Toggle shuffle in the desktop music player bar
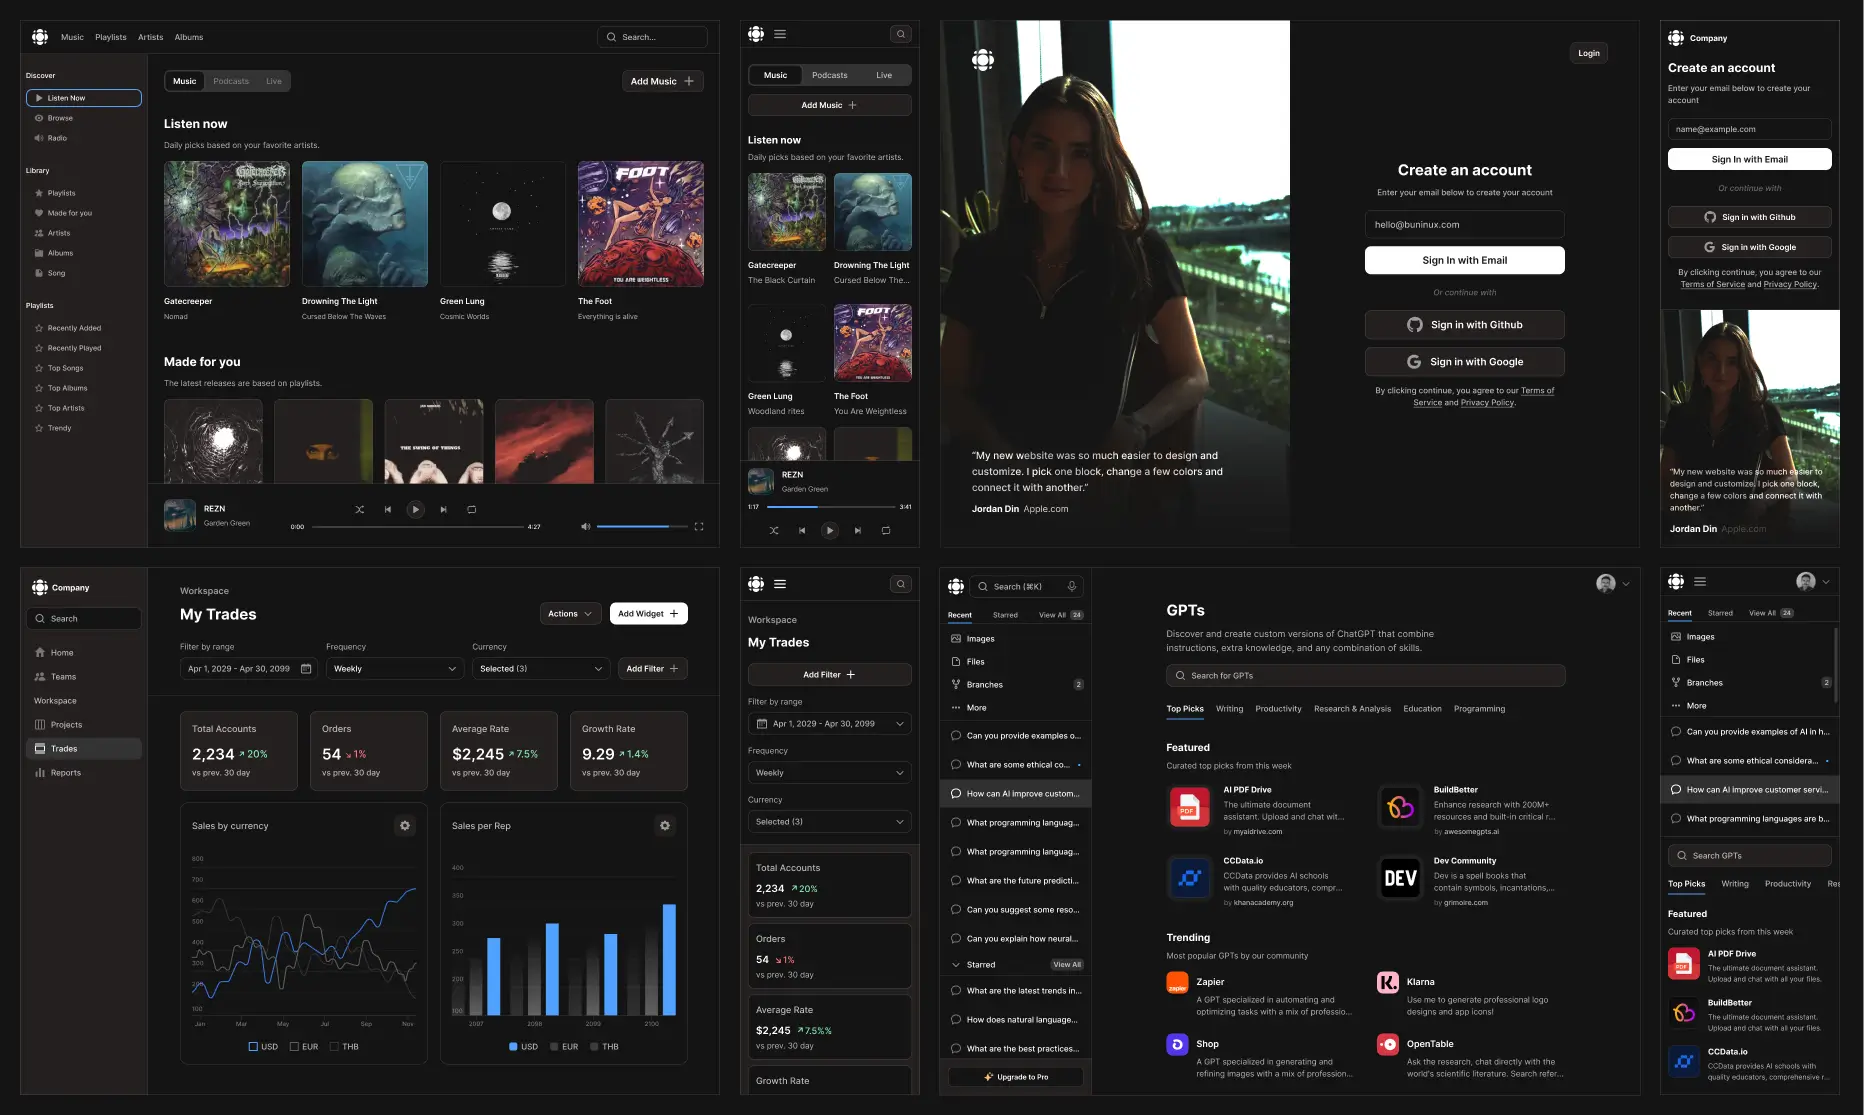 pyautogui.click(x=360, y=510)
